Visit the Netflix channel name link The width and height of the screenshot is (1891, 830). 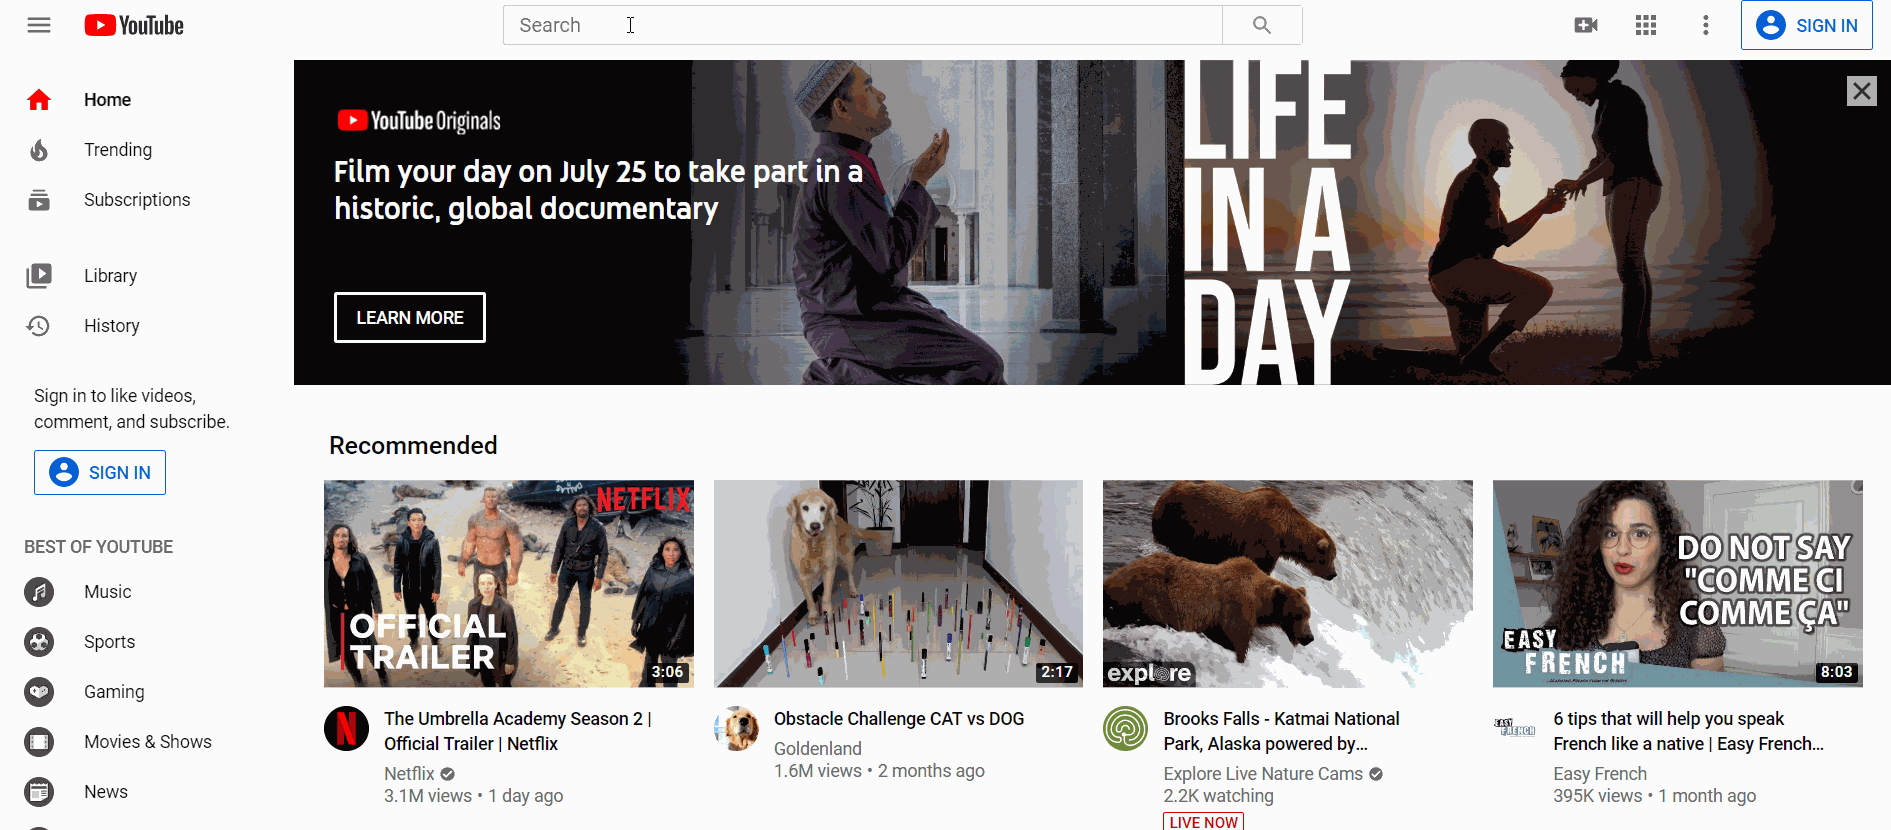(409, 774)
